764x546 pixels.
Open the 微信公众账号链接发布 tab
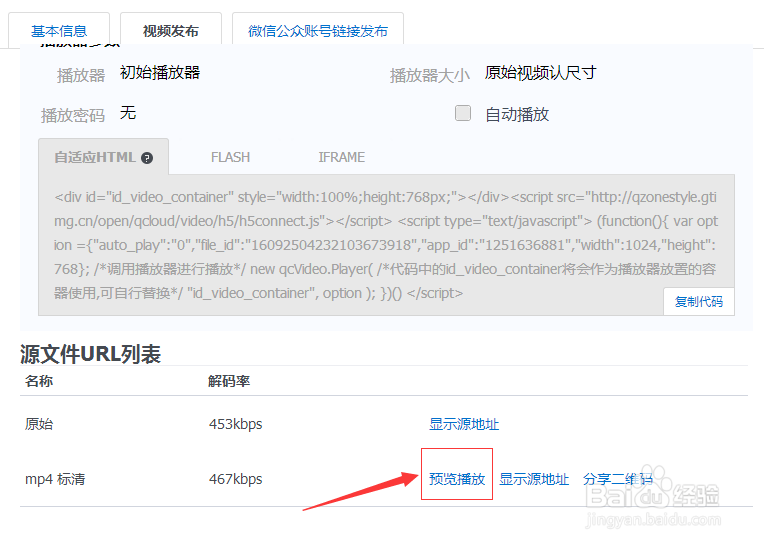pos(318,31)
